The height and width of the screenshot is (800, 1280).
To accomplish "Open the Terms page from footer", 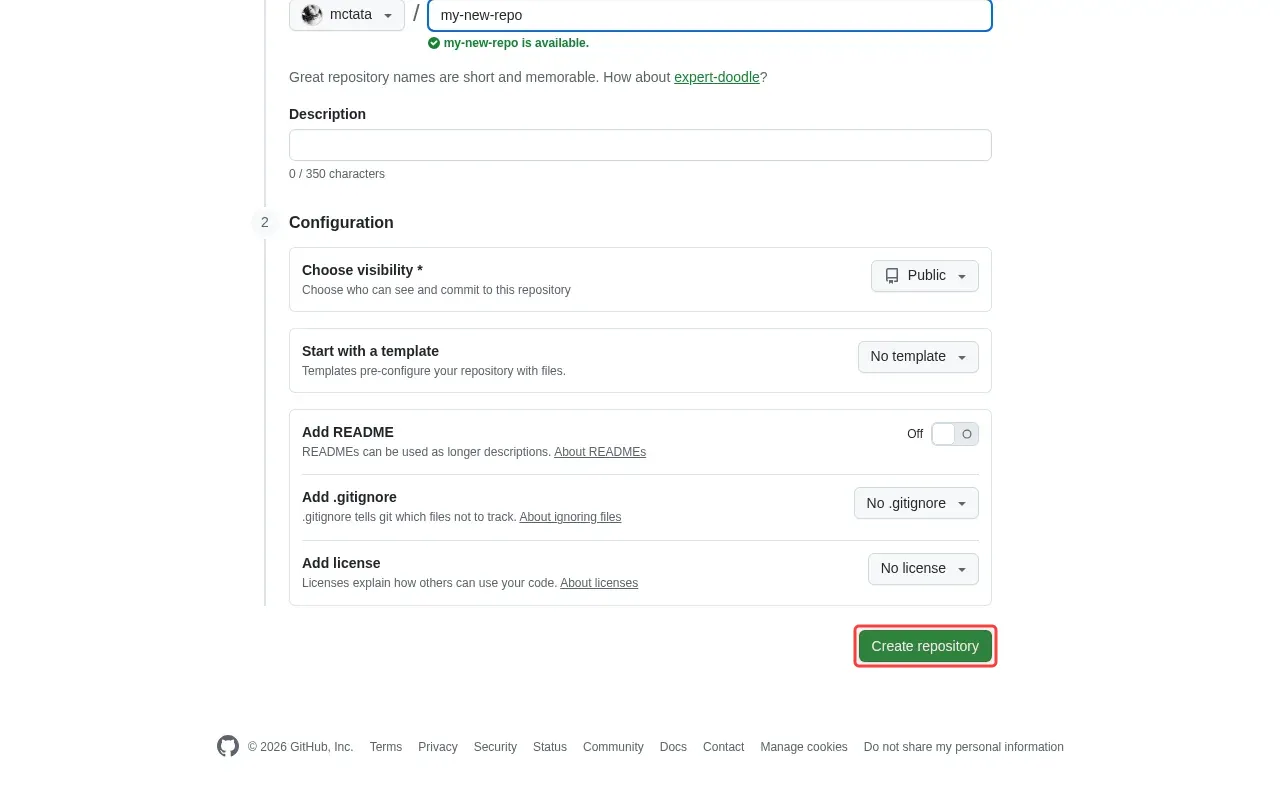I will coord(385,746).
